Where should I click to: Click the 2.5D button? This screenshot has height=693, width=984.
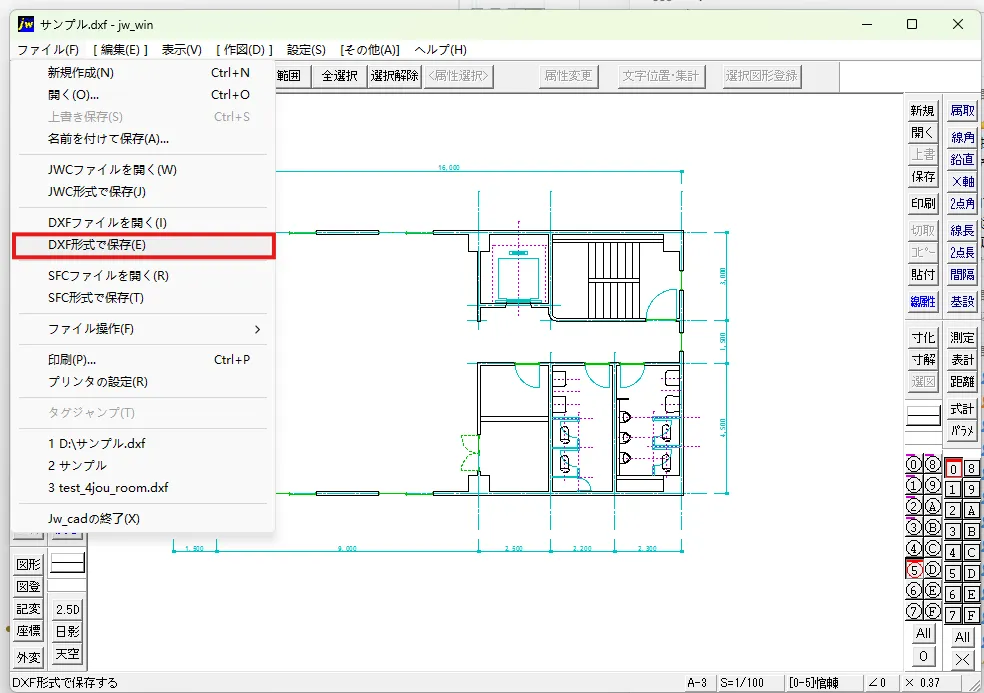click(67, 610)
